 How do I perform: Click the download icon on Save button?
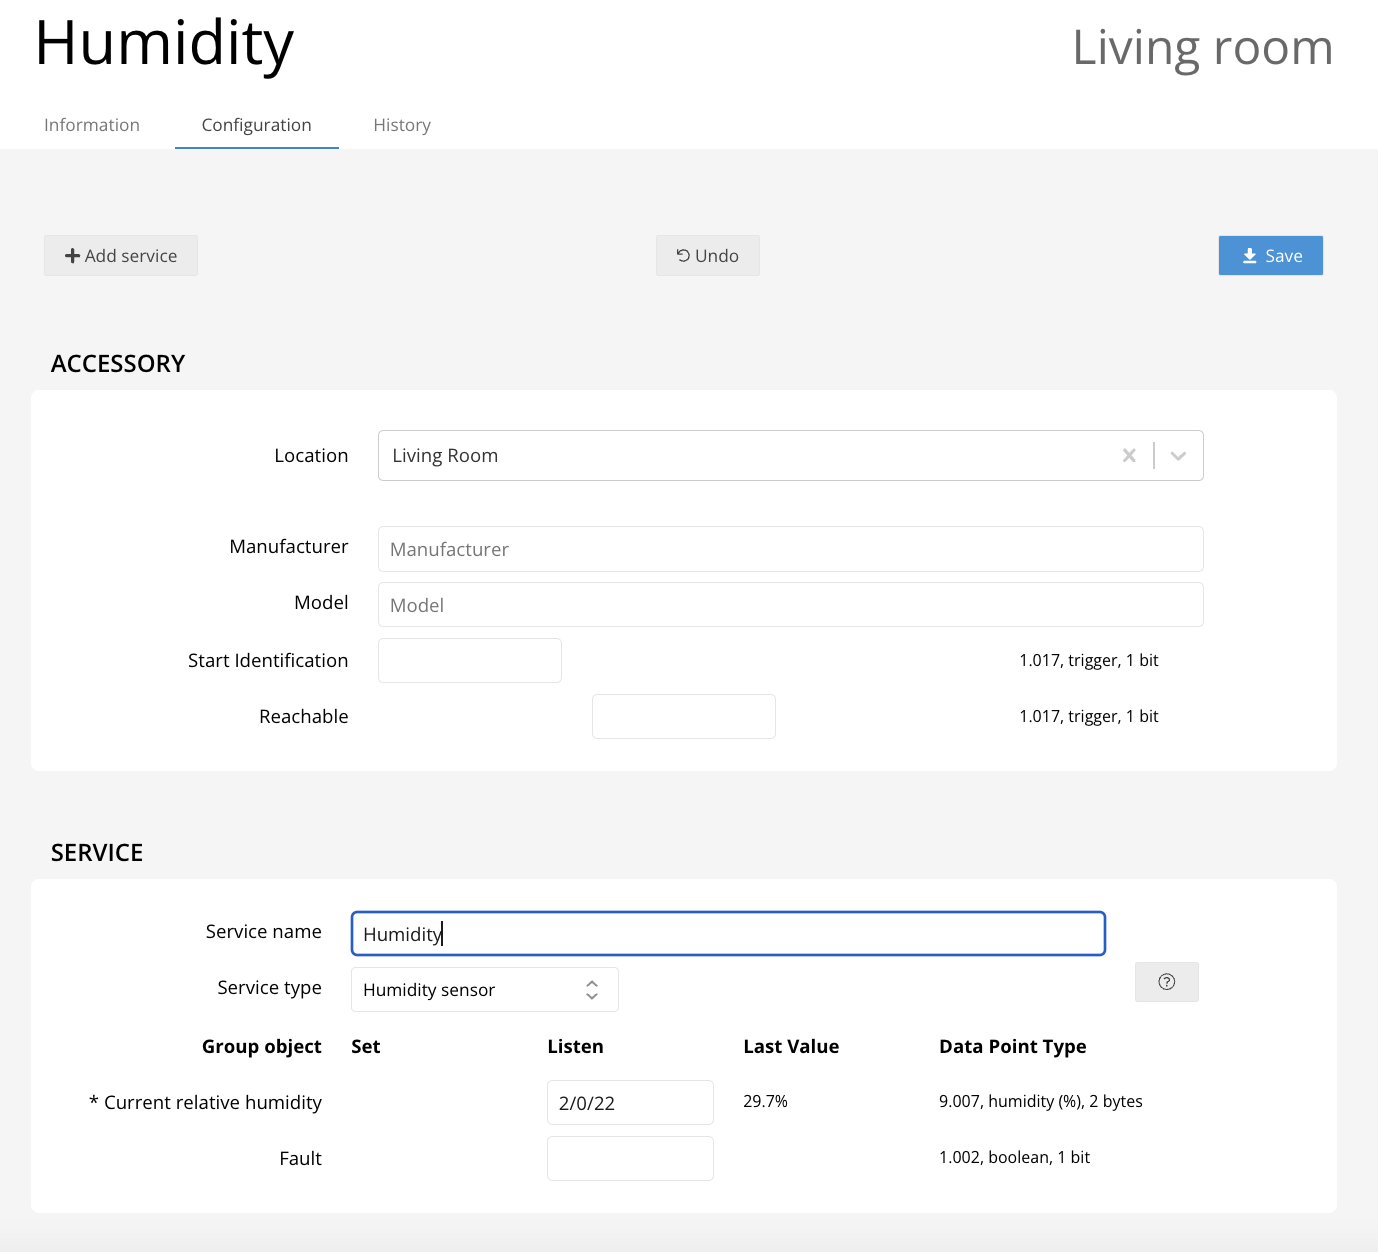(x=1250, y=256)
